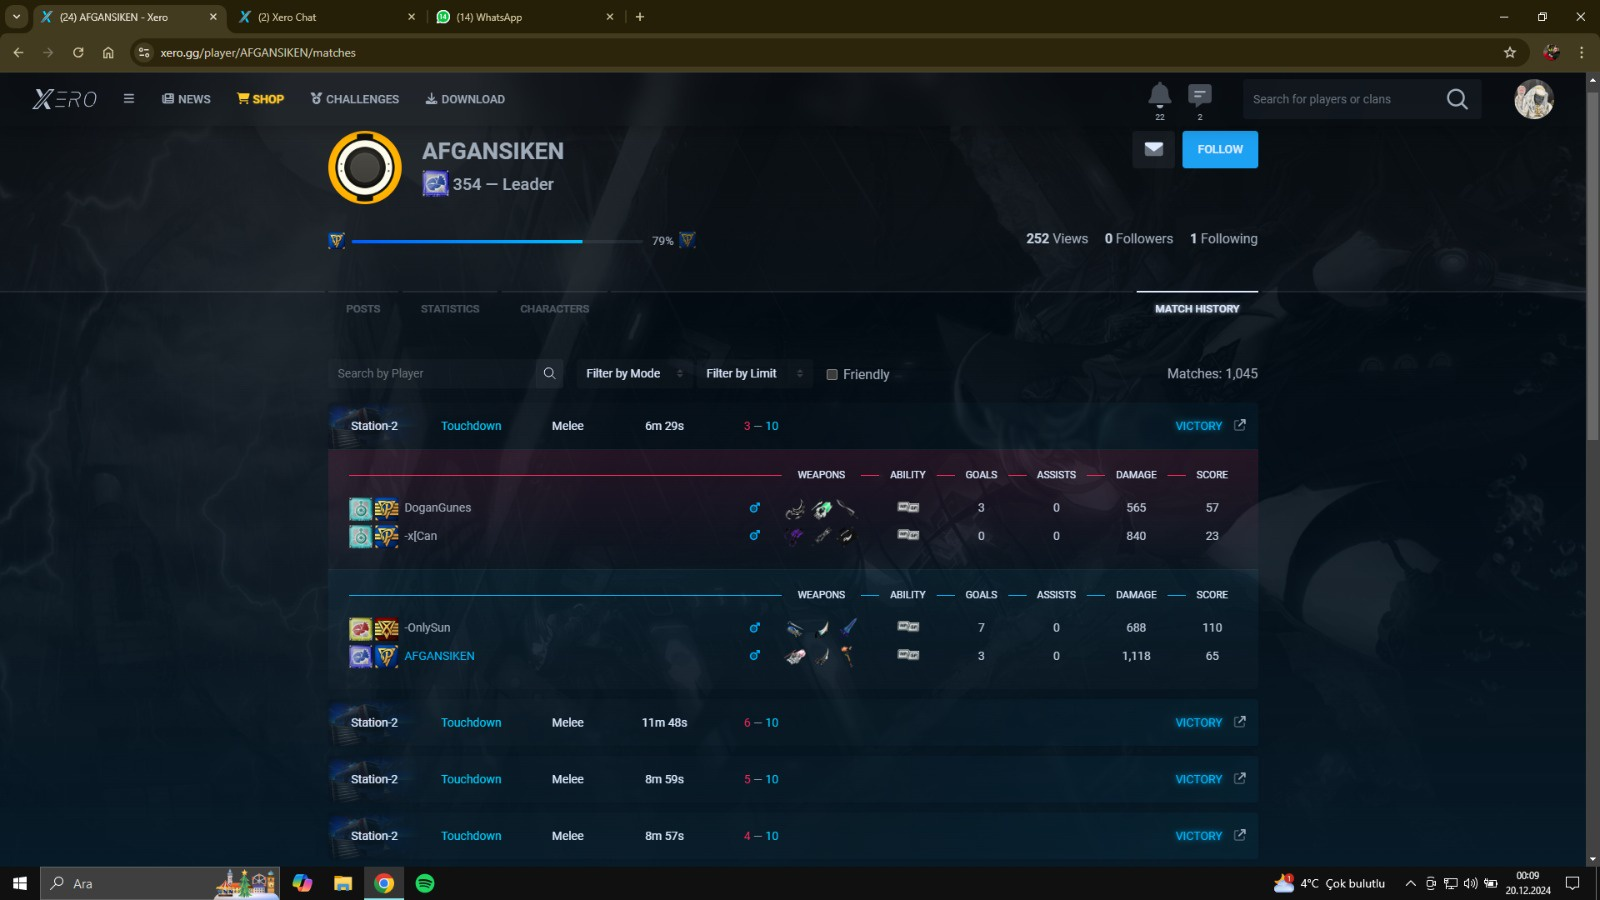Open first match details external link icon

(x=1240, y=425)
